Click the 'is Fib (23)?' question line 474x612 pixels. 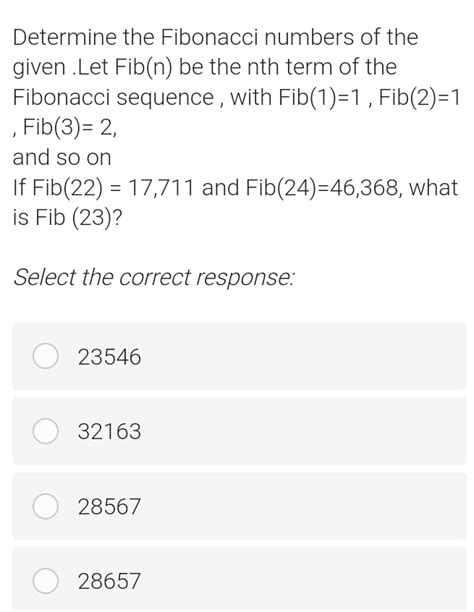pyautogui.click(x=67, y=217)
